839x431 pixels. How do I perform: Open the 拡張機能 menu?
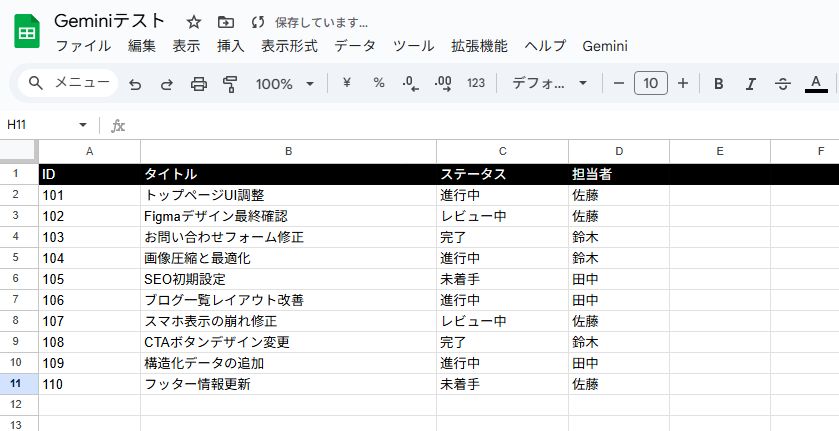[479, 46]
